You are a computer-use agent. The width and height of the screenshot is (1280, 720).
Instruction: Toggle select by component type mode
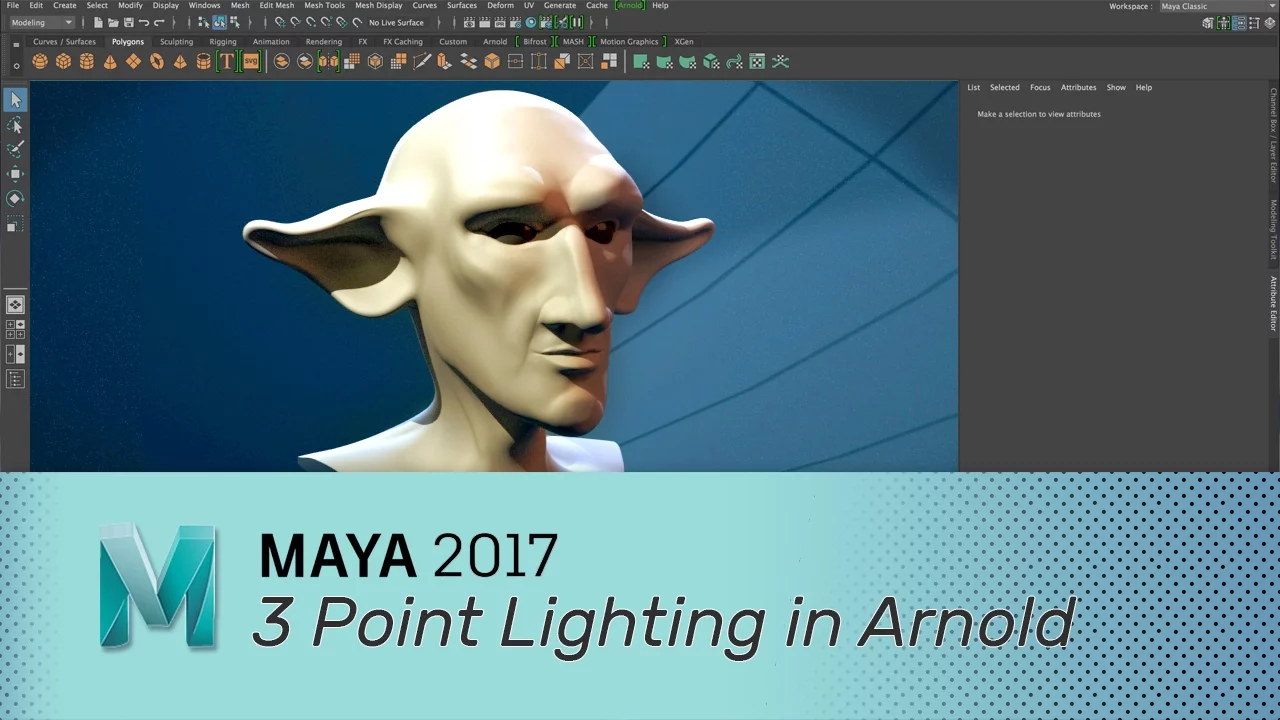click(x=234, y=22)
